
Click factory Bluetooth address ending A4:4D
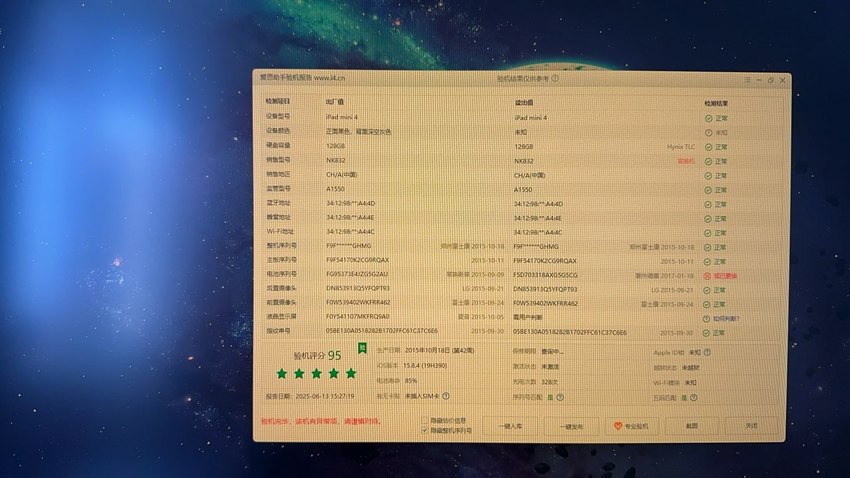[350, 203]
